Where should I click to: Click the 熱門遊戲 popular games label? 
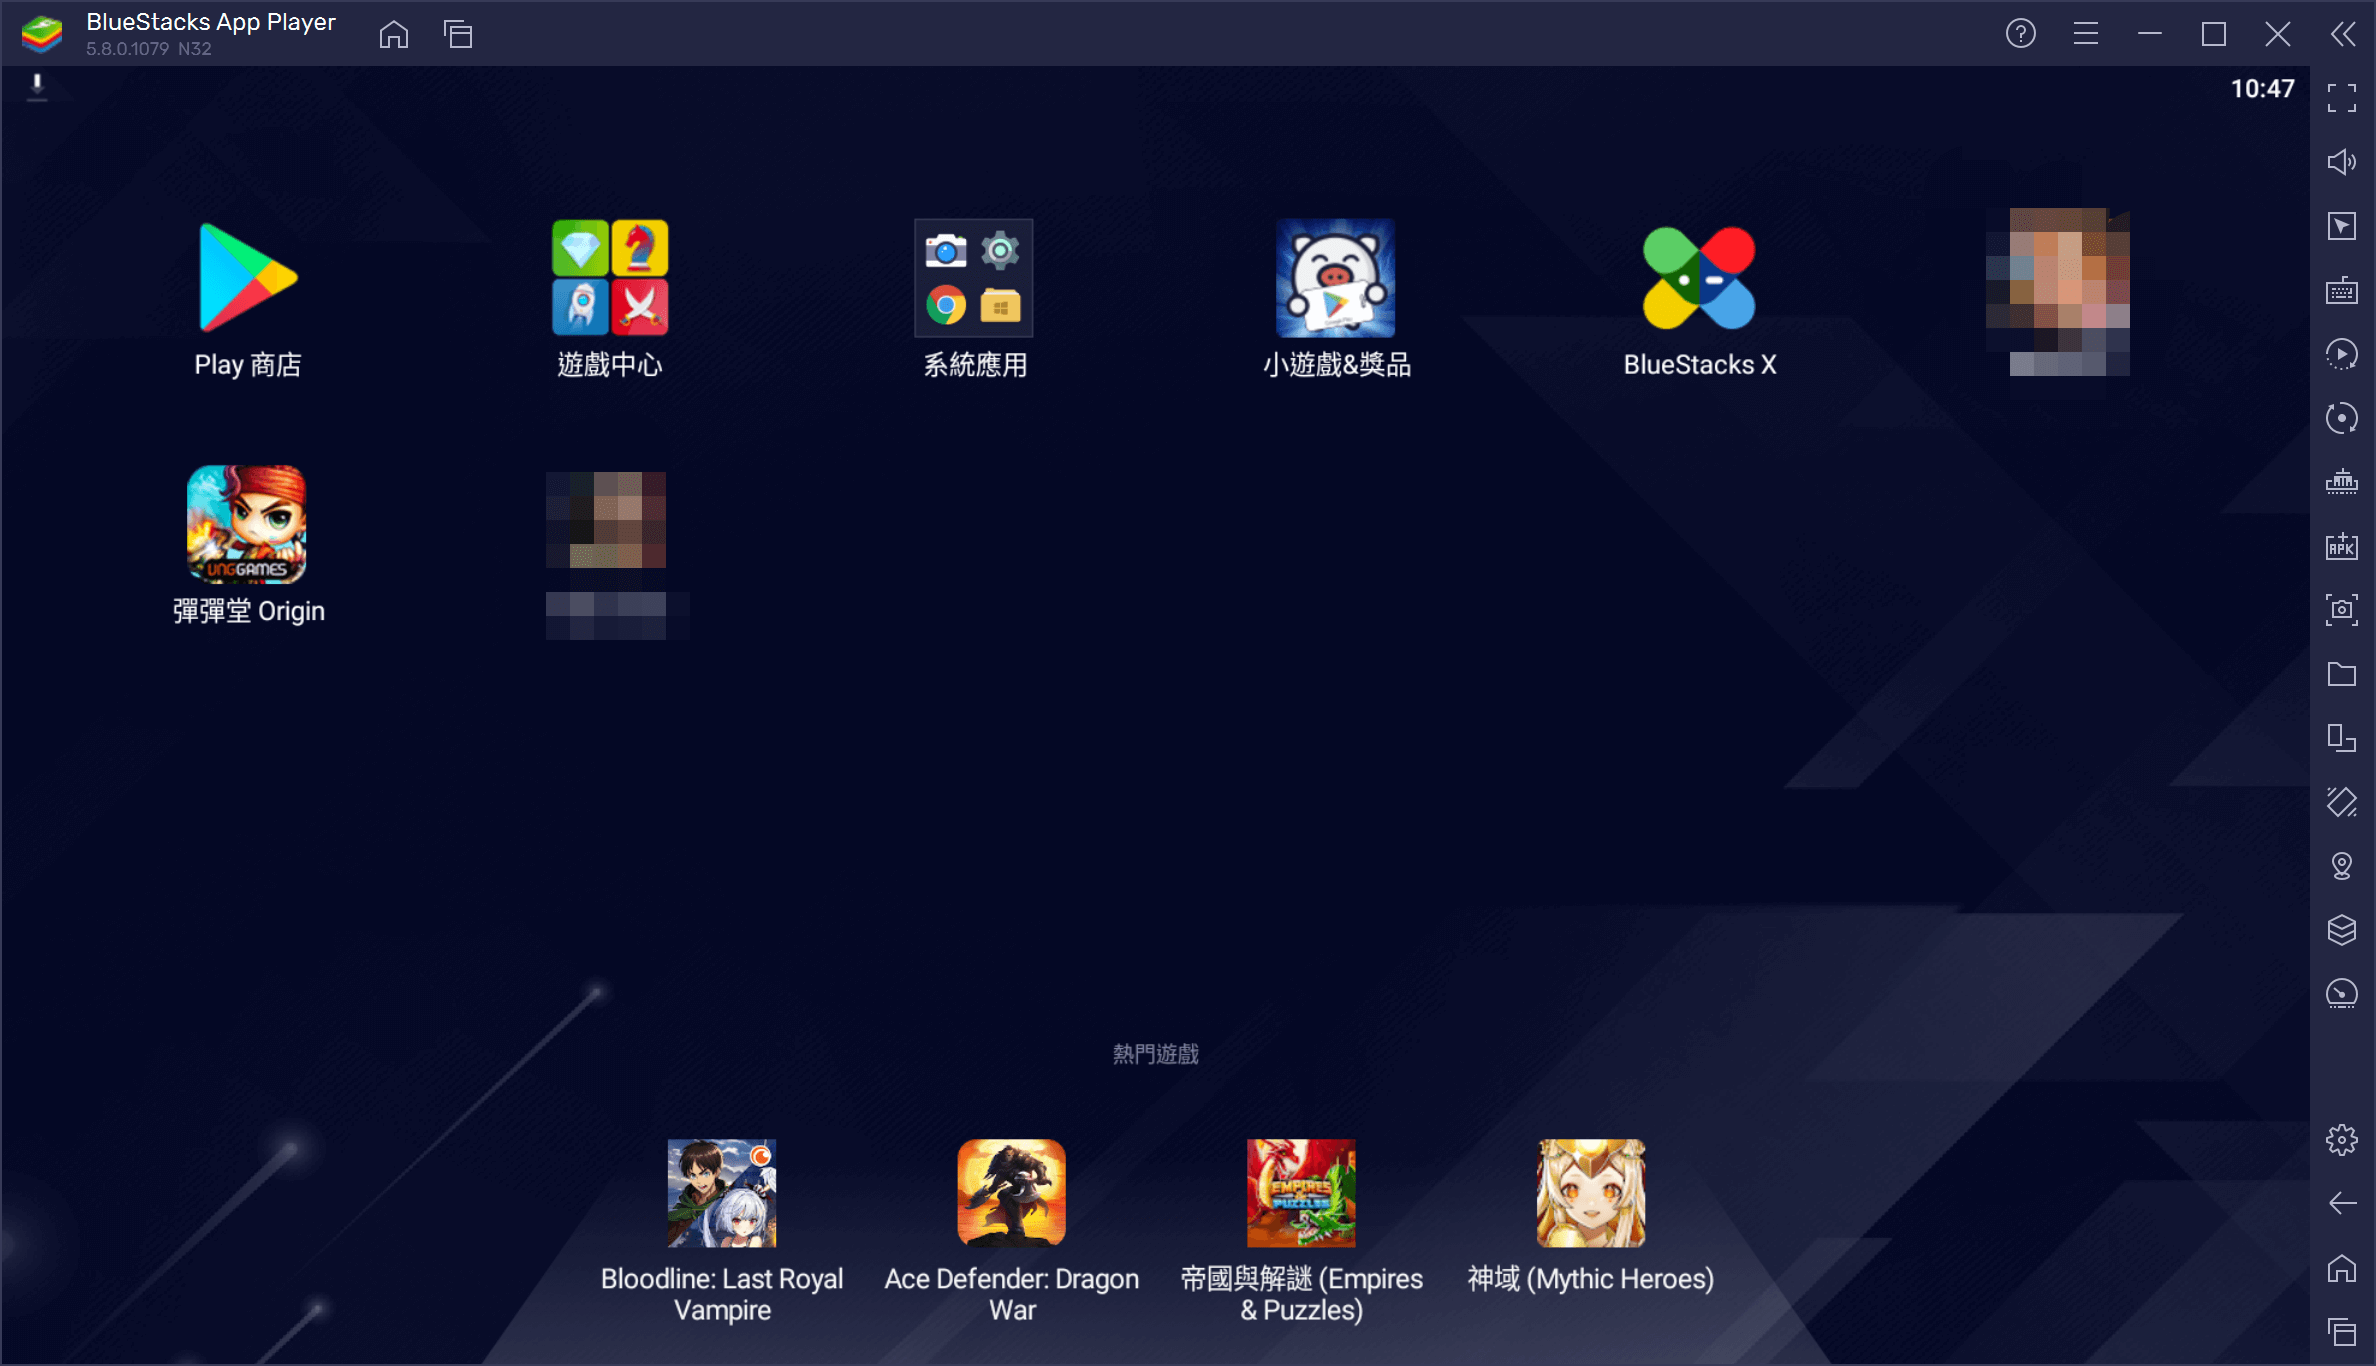1156,1054
